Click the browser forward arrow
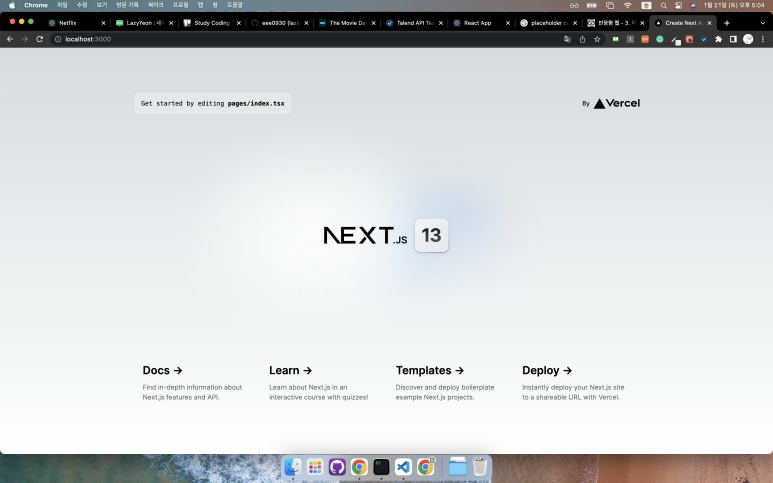 pyautogui.click(x=25, y=39)
